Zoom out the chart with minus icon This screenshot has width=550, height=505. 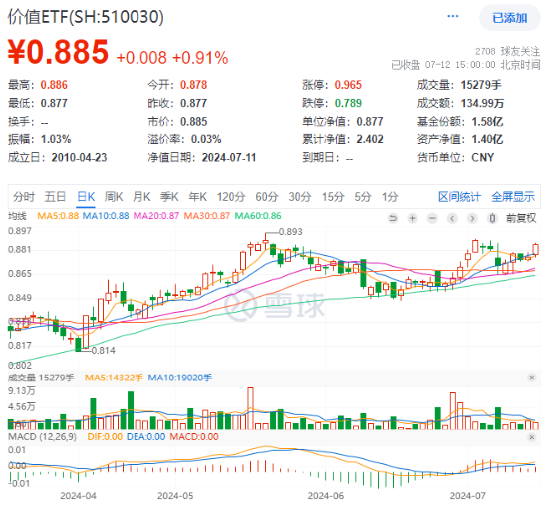click(x=432, y=218)
